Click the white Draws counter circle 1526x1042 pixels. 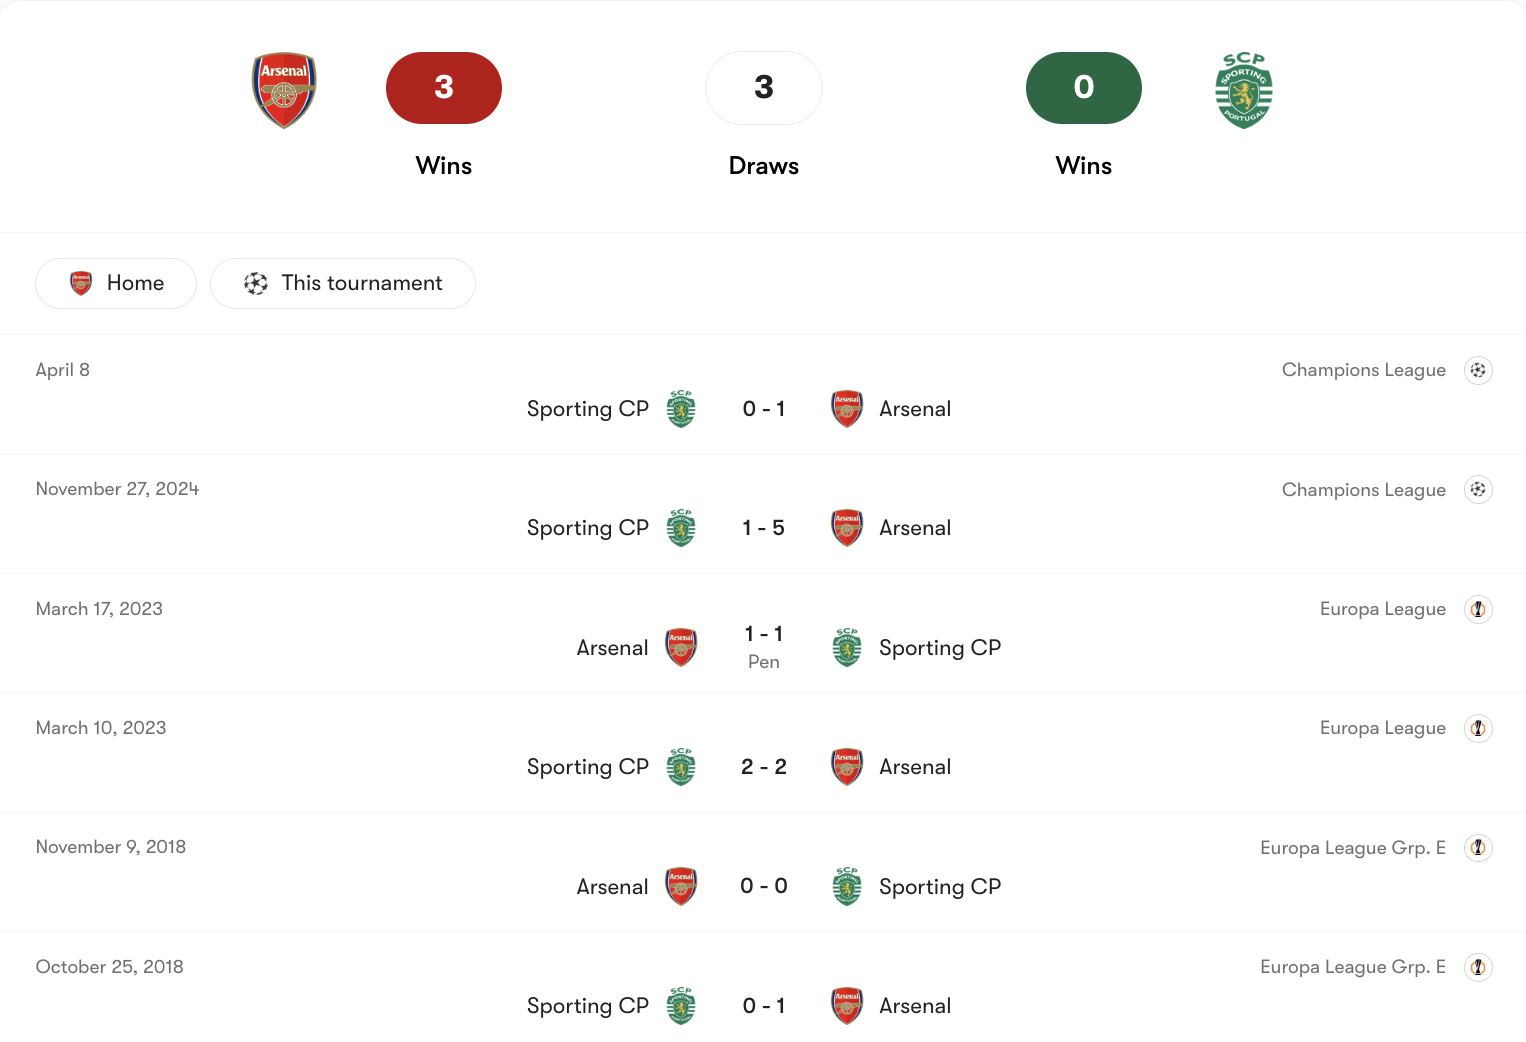[763, 88]
